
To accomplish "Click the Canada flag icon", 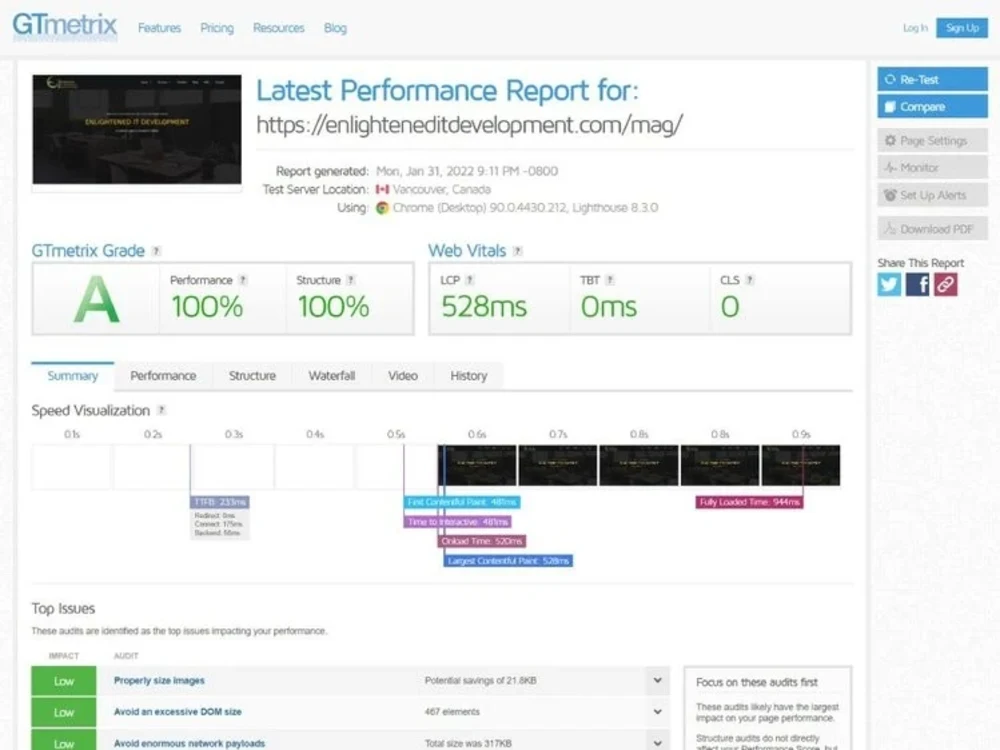I will 382,189.
